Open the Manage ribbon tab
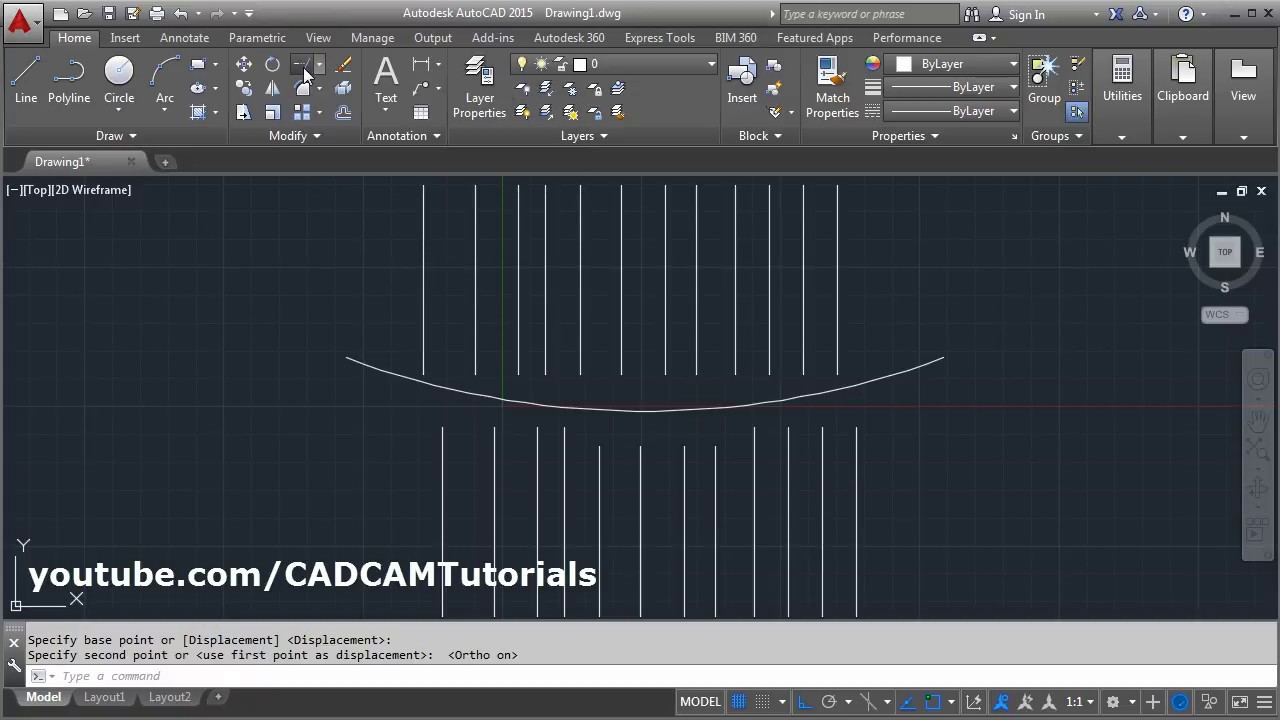The image size is (1280, 720). [372, 38]
